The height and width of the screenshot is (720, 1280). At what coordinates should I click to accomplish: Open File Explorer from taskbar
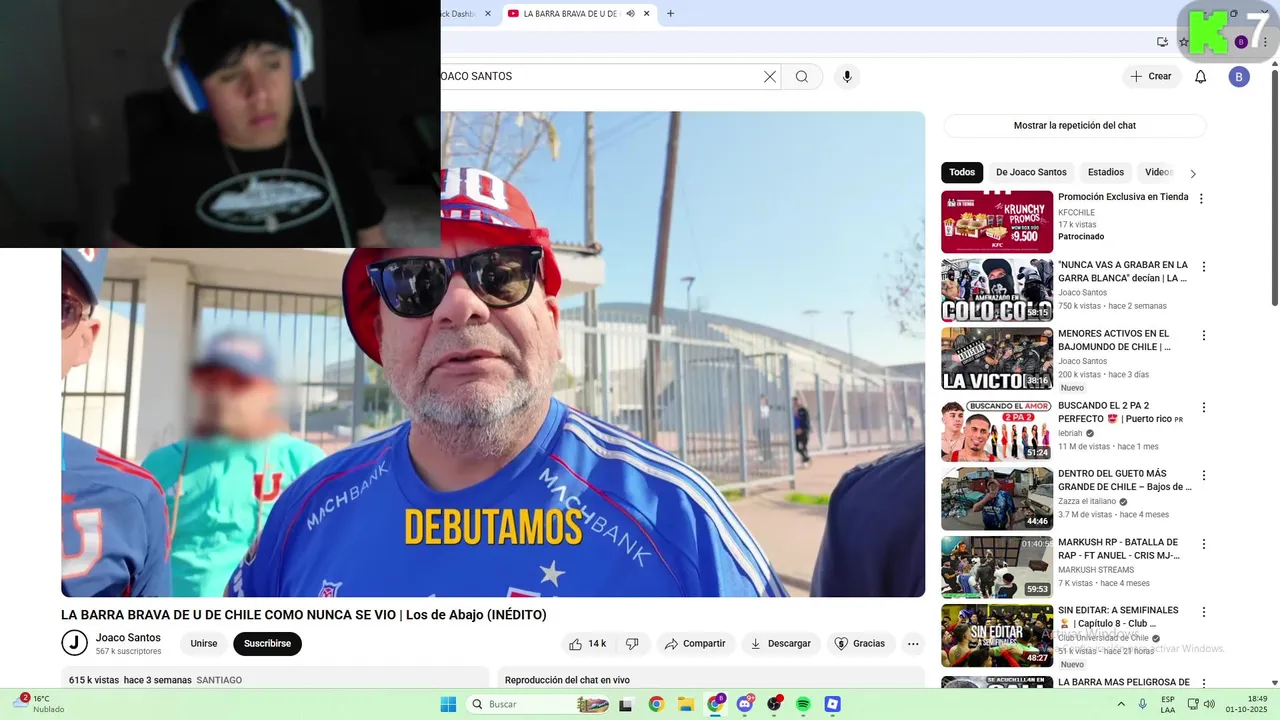[x=686, y=704]
